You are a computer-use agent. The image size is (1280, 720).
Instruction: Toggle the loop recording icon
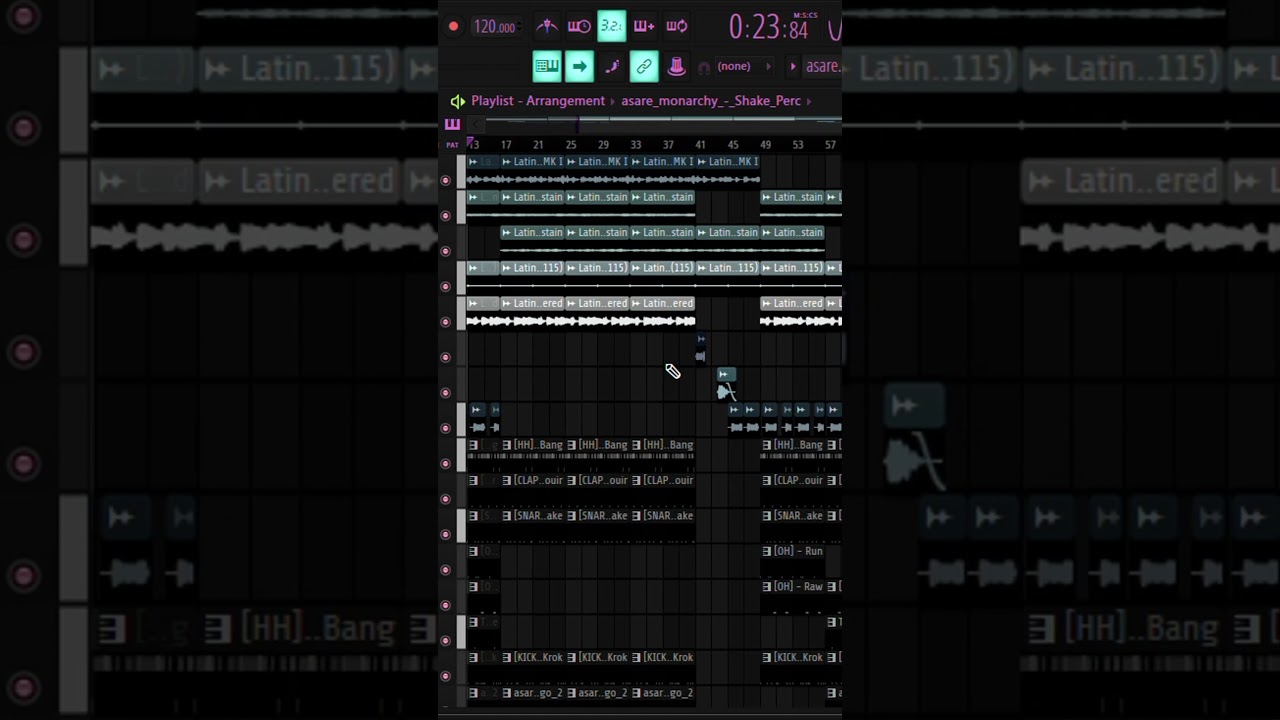677,27
